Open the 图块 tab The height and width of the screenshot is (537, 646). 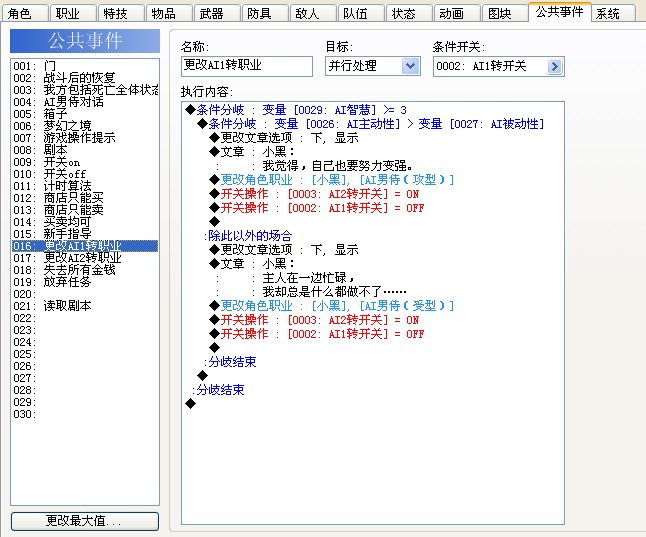click(x=505, y=13)
